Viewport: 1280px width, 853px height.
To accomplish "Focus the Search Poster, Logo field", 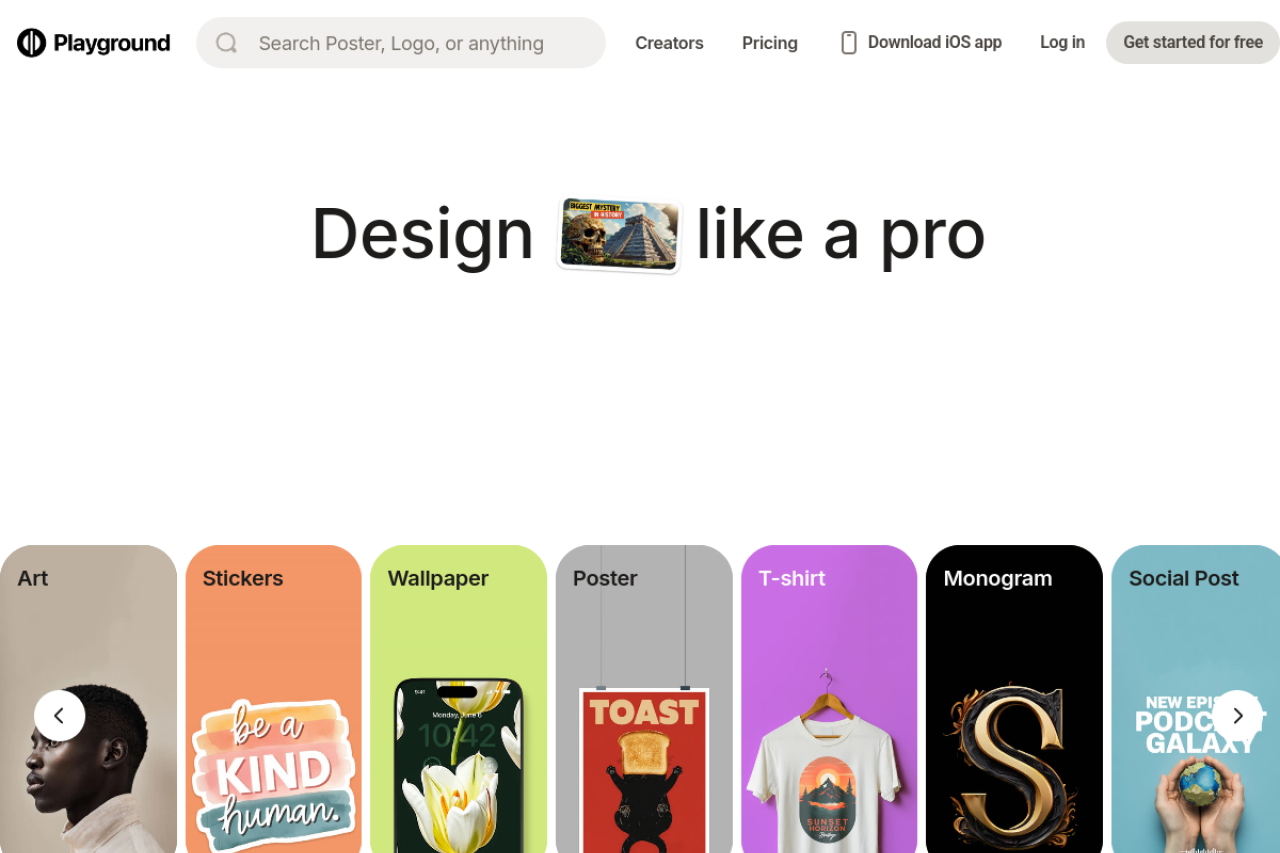I will point(401,43).
